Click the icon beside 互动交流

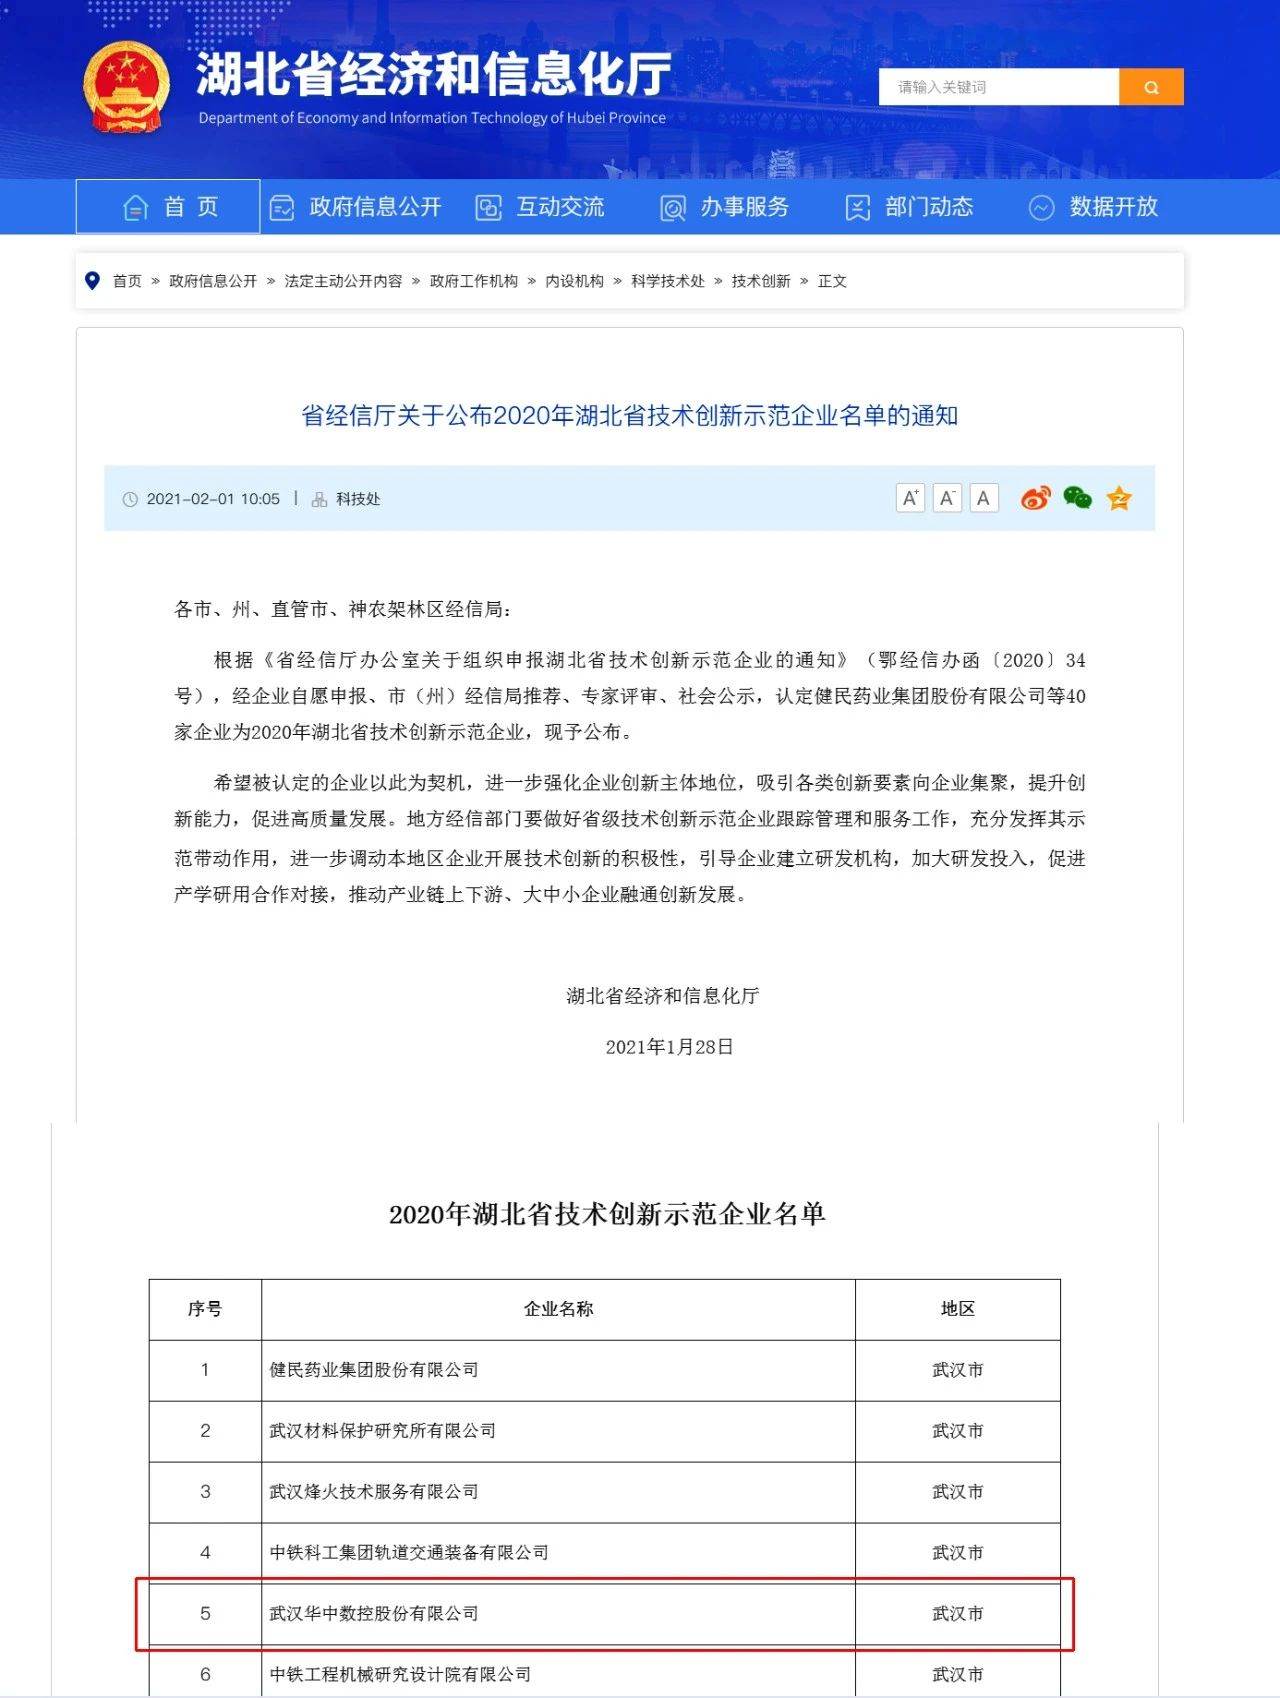[488, 208]
